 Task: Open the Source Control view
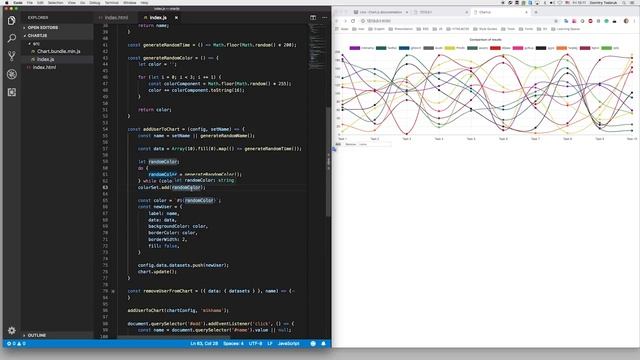[x=11, y=56]
